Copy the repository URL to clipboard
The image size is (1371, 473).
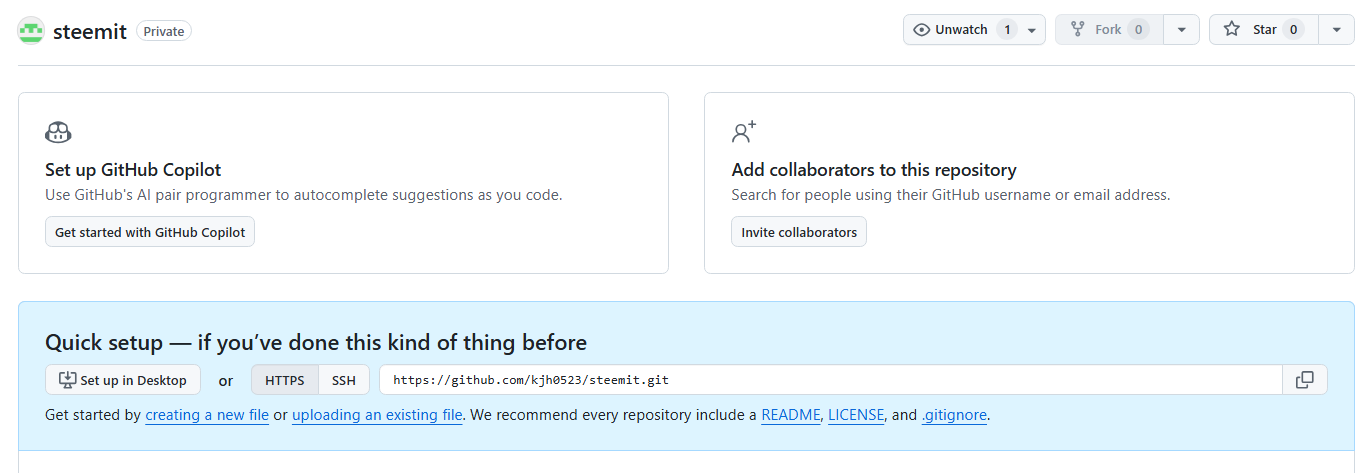1305,380
